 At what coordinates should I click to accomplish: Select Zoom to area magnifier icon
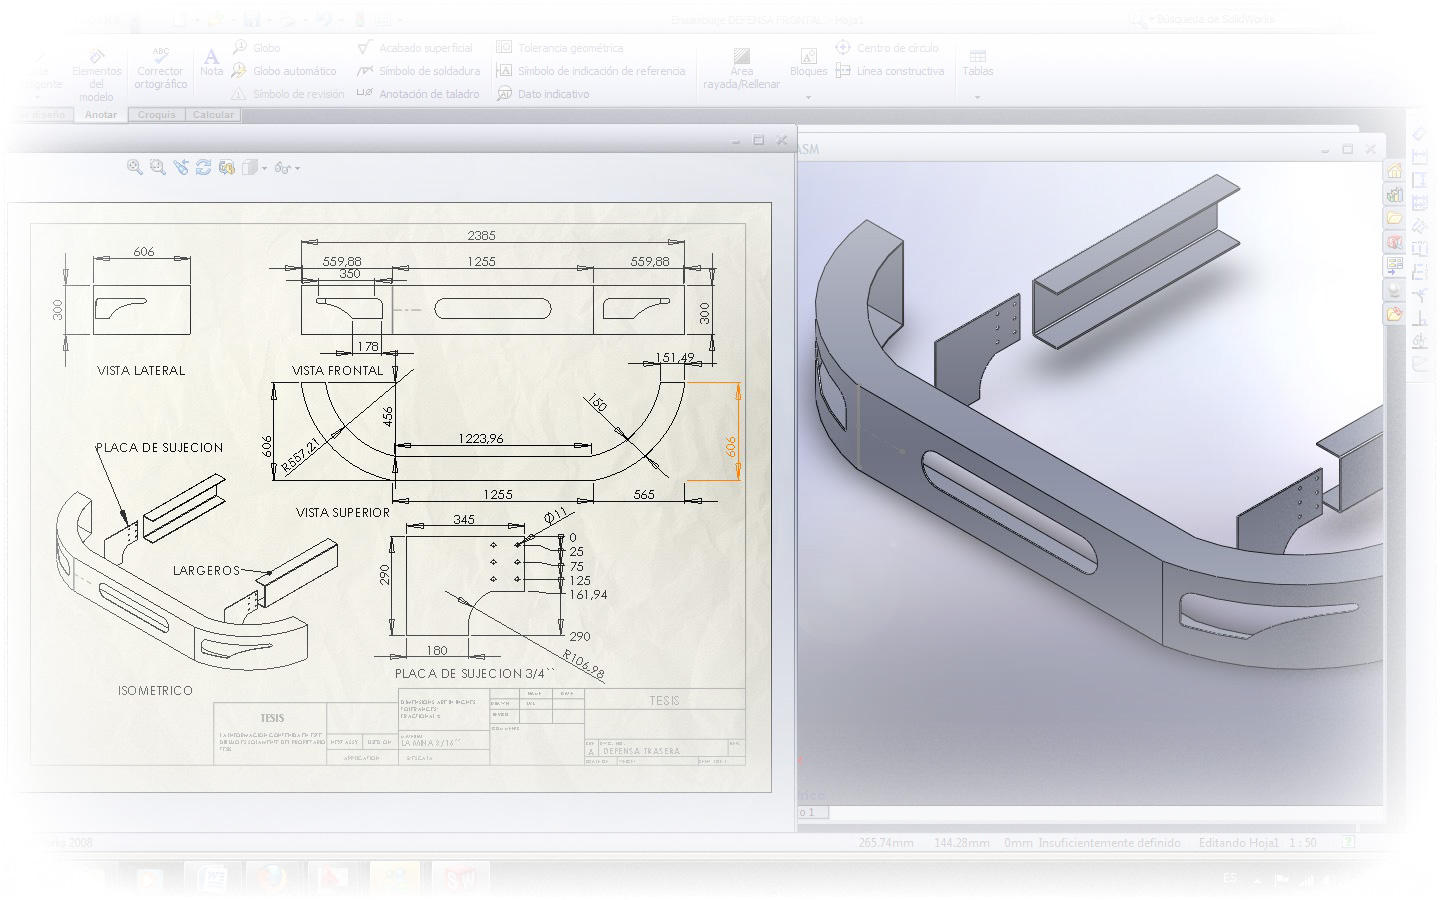[157, 168]
